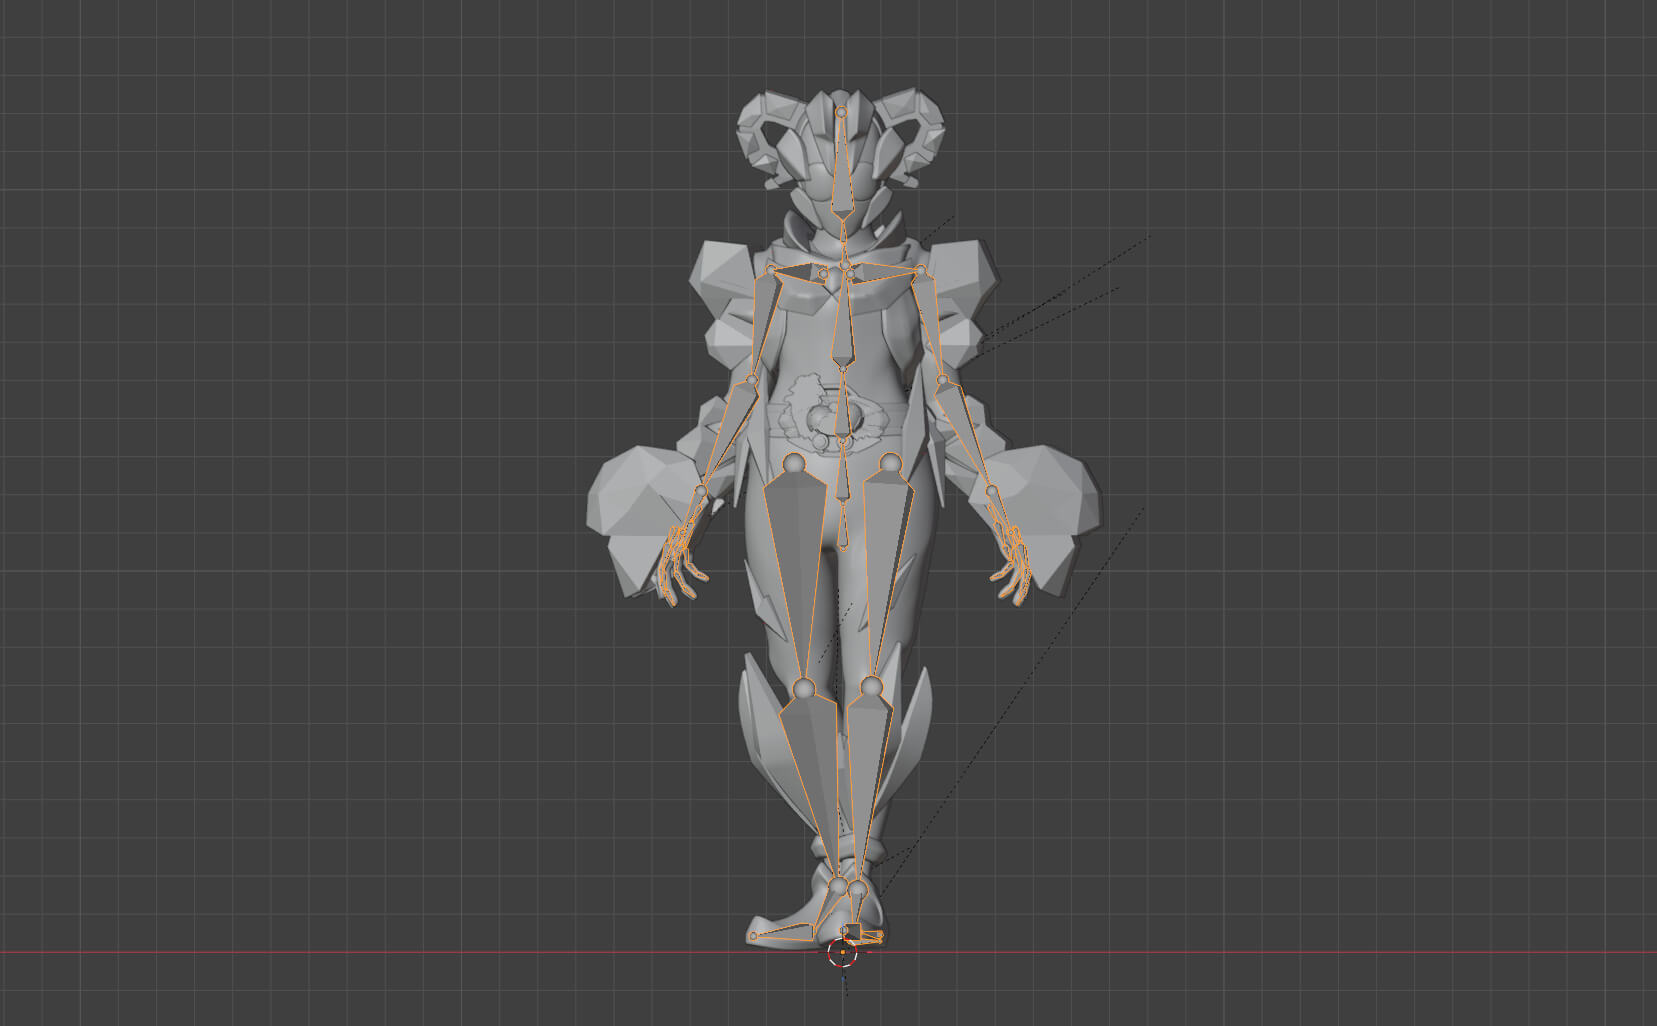Click the 3D cursor at the world origin

(x=843, y=953)
